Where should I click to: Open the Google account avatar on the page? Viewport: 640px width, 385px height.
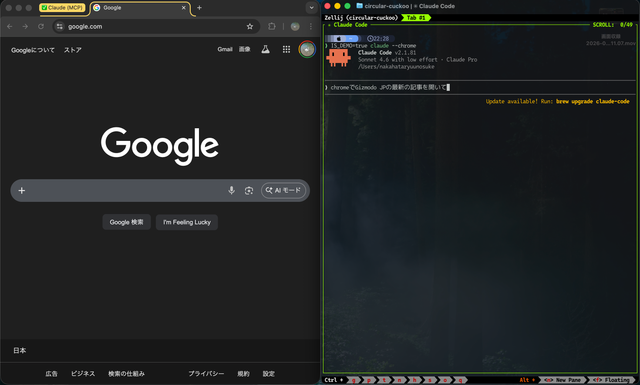point(307,49)
